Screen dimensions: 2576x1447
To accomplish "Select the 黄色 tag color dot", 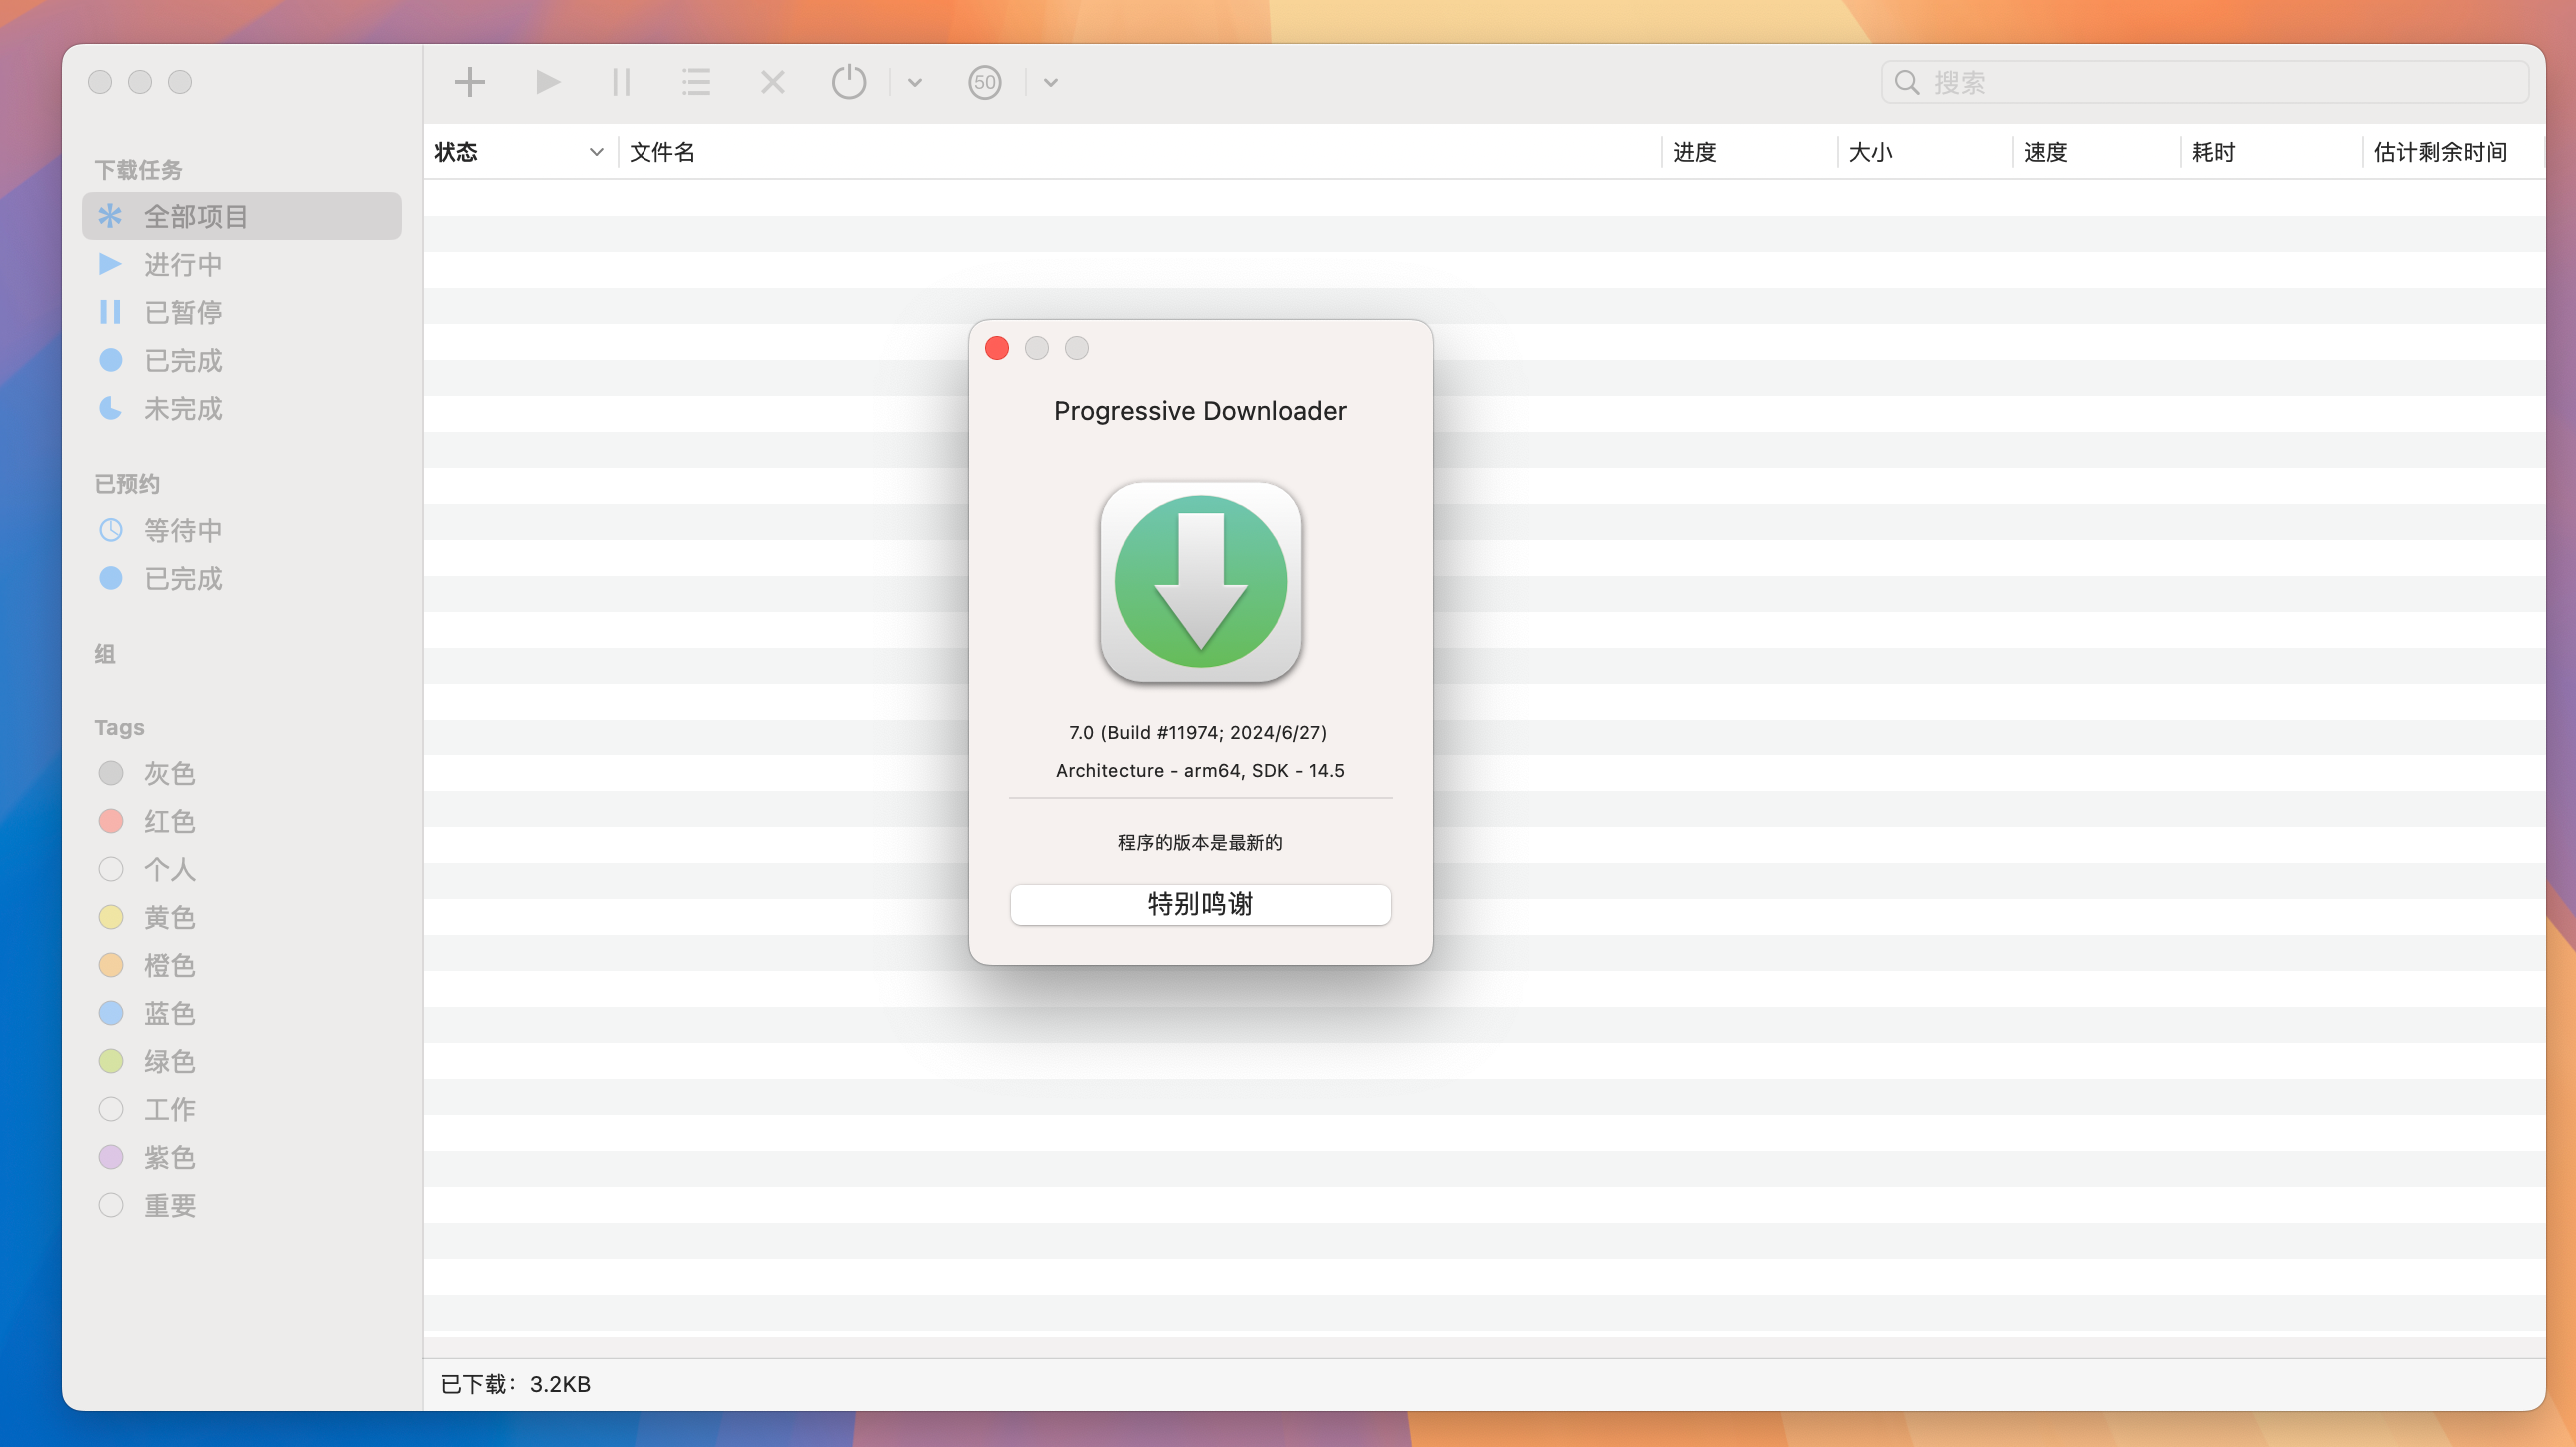I will [111, 917].
